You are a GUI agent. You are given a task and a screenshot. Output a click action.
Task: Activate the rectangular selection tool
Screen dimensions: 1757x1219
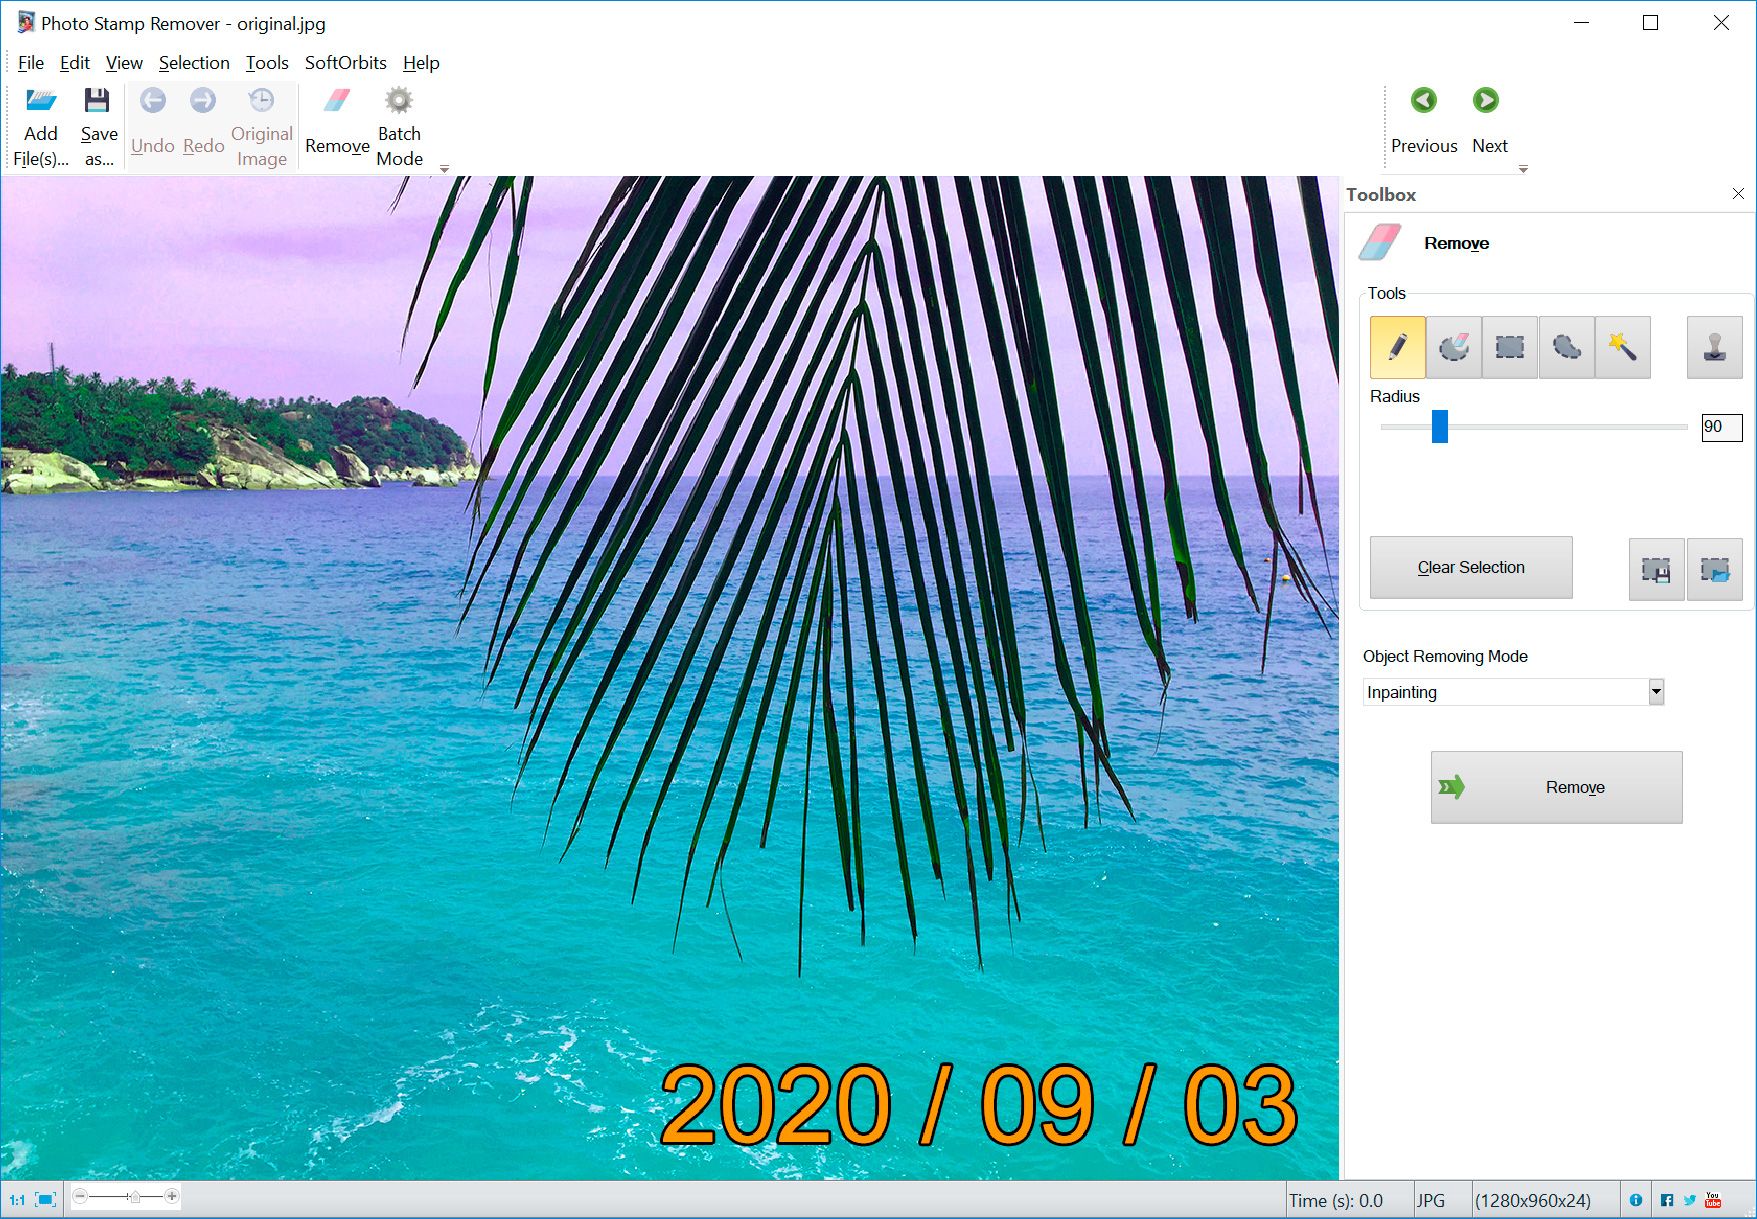tap(1509, 347)
